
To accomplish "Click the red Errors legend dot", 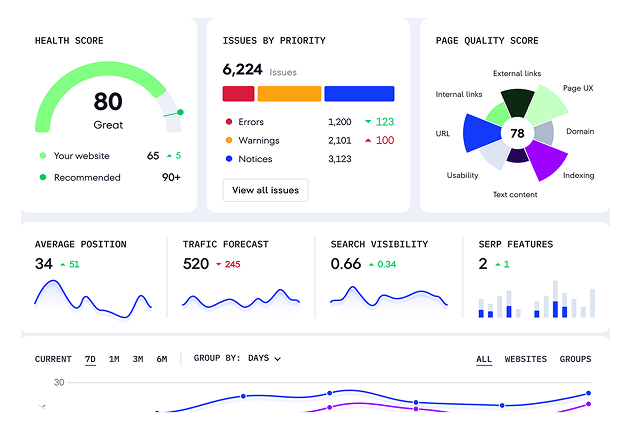I will (x=229, y=122).
